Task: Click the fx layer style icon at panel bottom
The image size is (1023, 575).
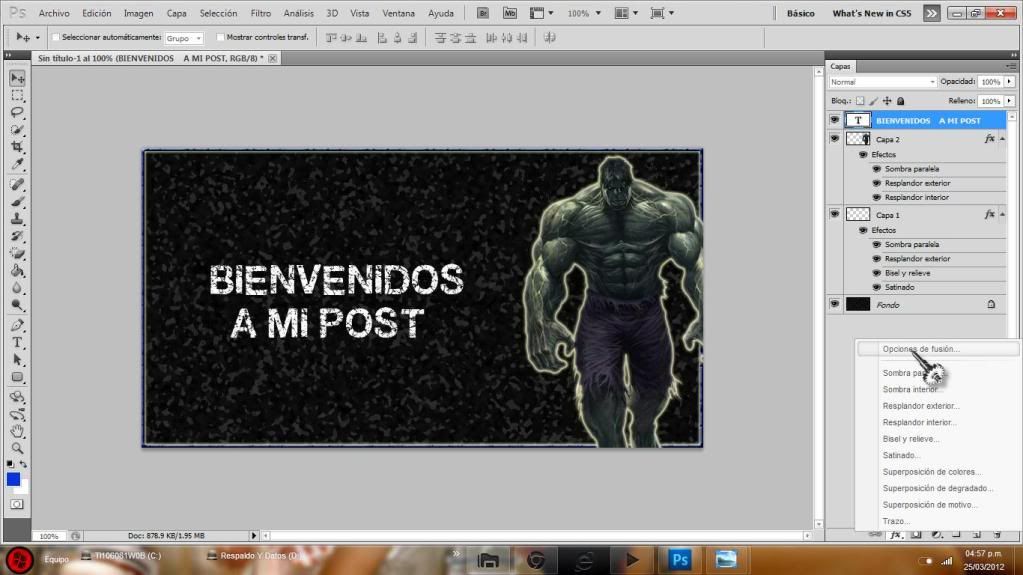Action: 896,535
